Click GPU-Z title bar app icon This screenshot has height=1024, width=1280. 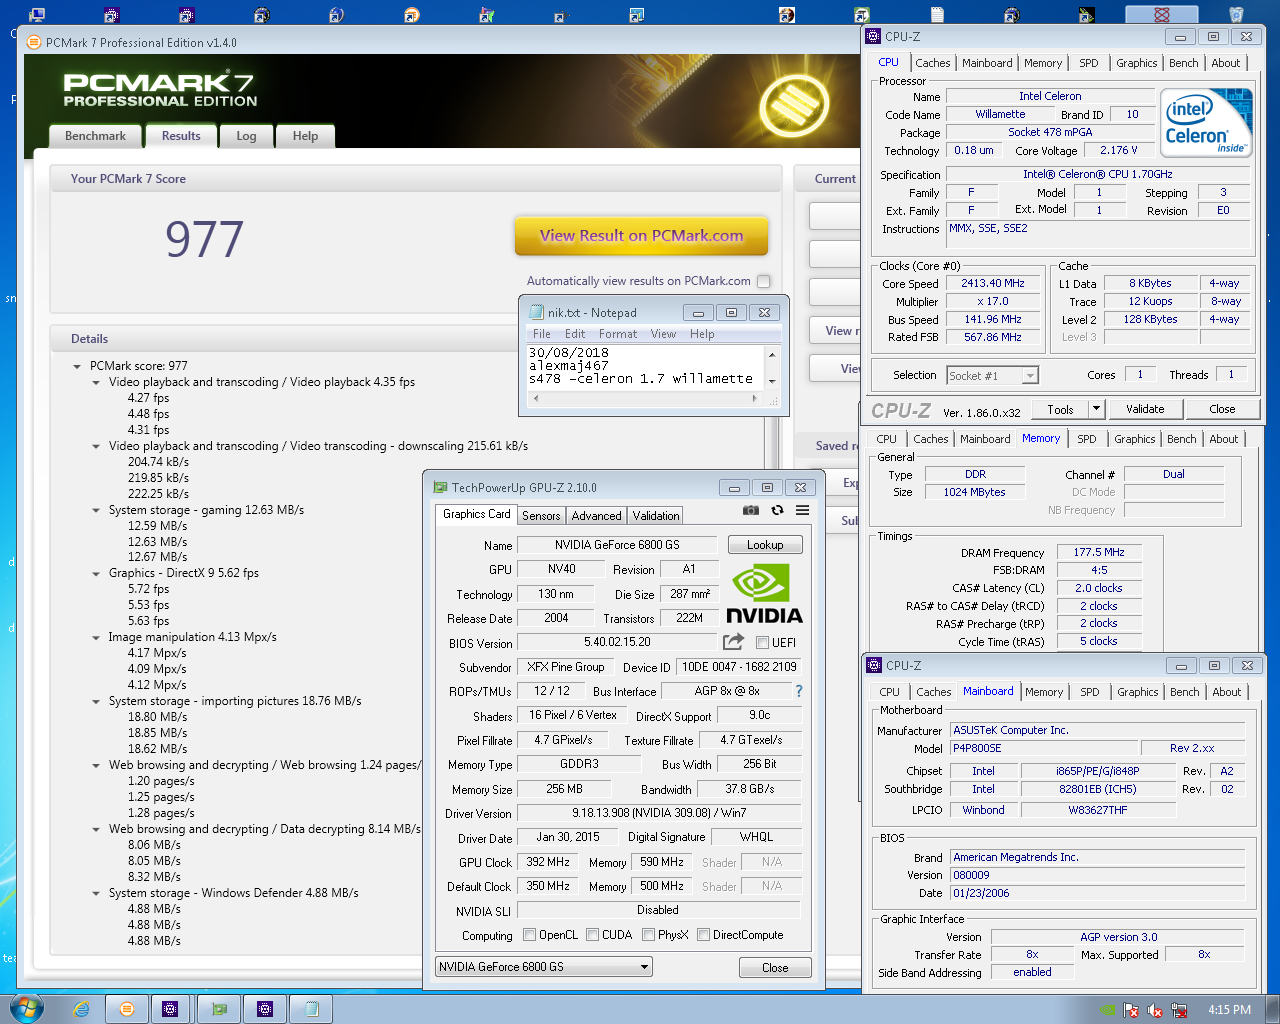(440, 487)
